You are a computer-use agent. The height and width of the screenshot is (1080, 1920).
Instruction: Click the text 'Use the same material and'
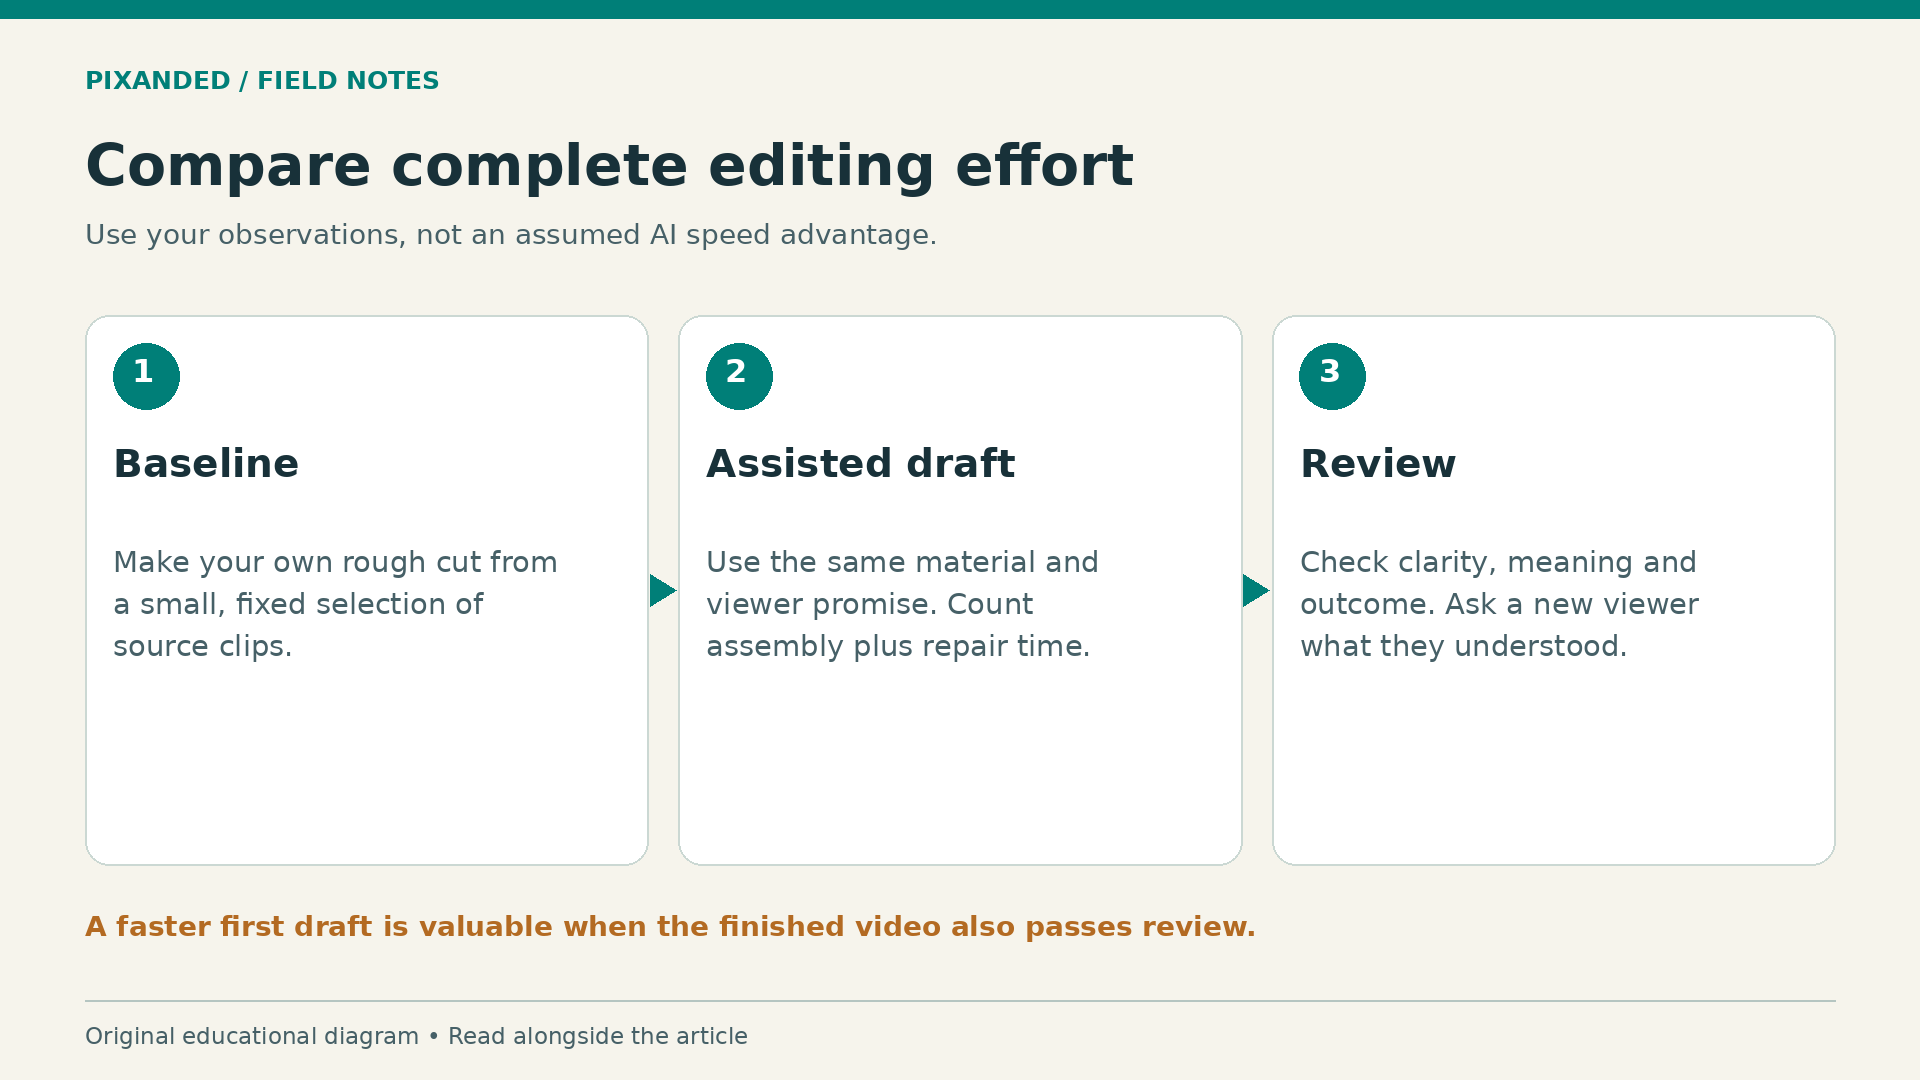pos(902,562)
